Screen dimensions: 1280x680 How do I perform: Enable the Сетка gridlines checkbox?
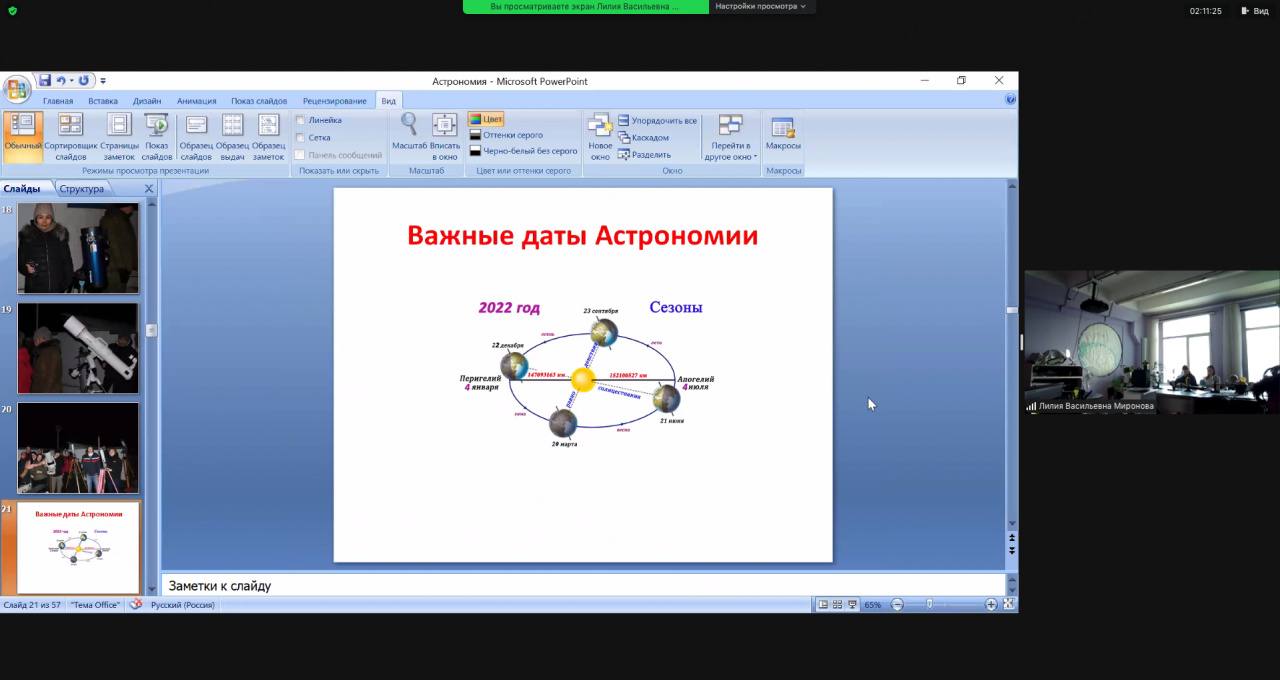click(300, 138)
